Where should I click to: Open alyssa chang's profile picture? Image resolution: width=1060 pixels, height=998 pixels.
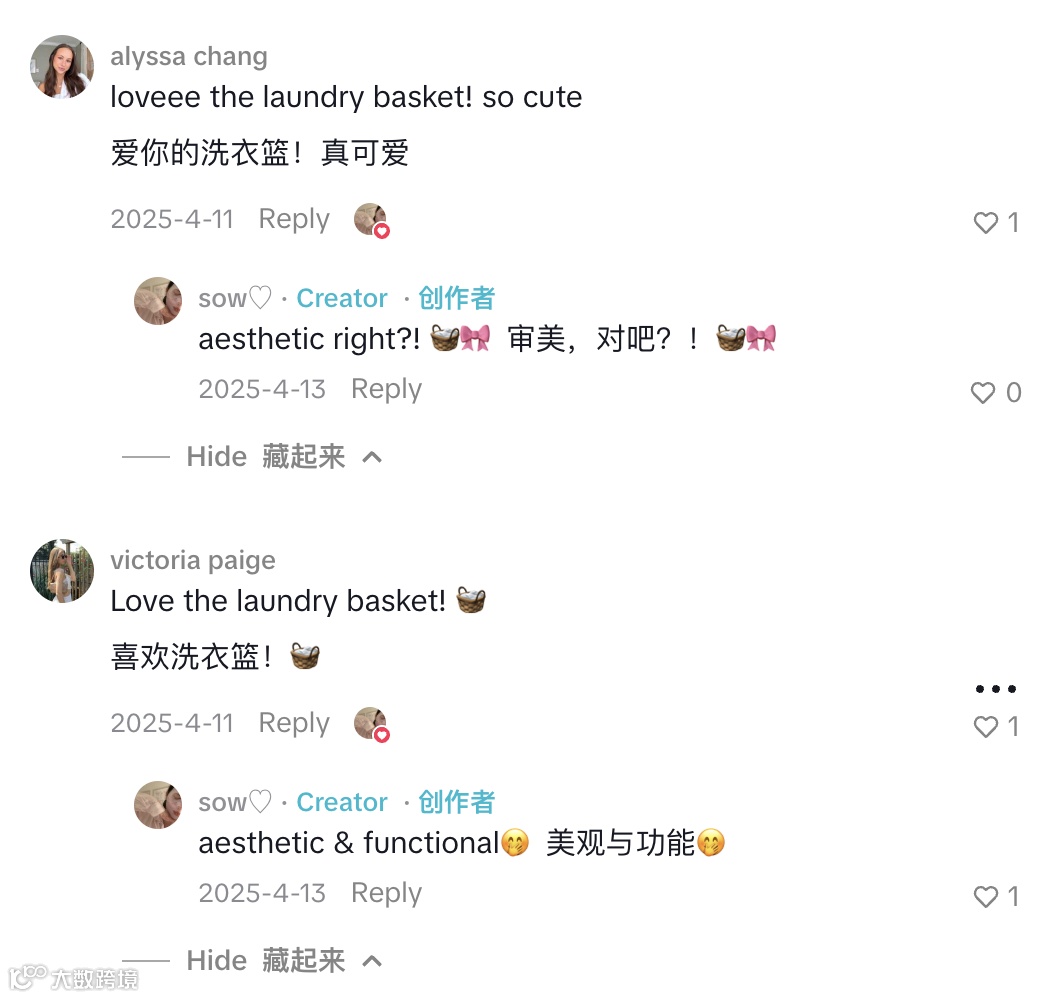click(x=62, y=66)
